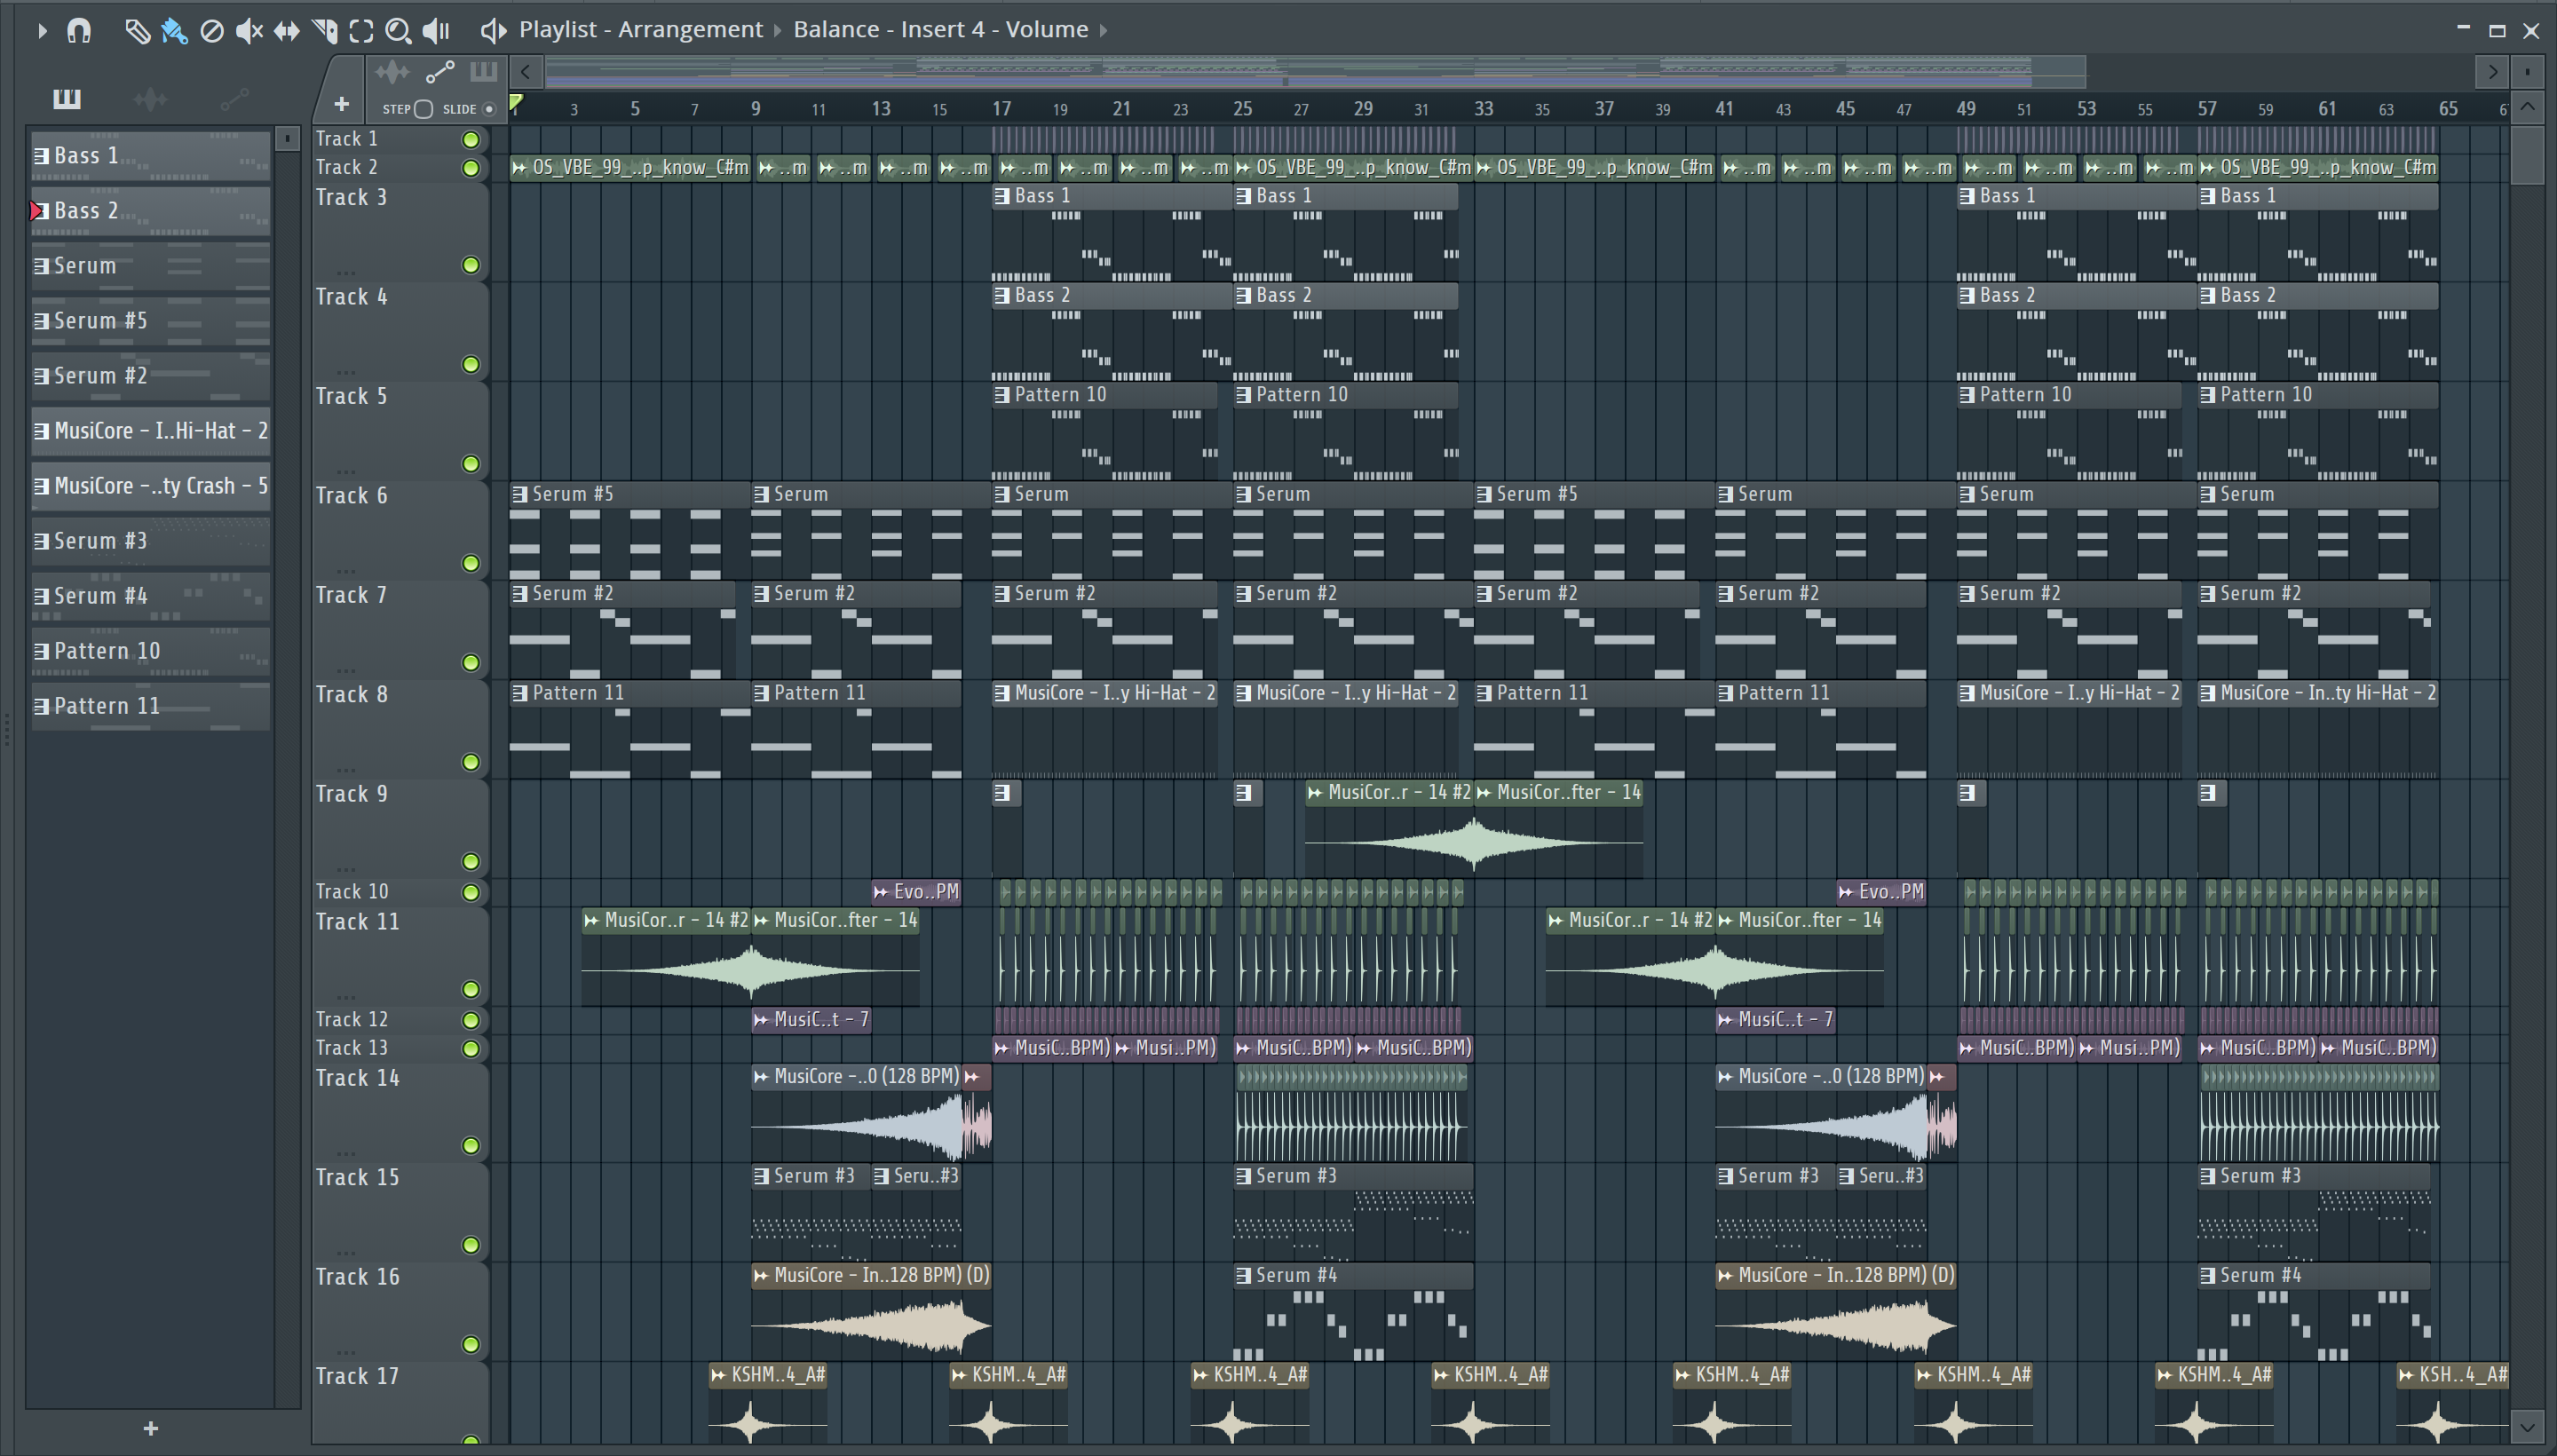Select Track 16 header label

click(357, 1277)
